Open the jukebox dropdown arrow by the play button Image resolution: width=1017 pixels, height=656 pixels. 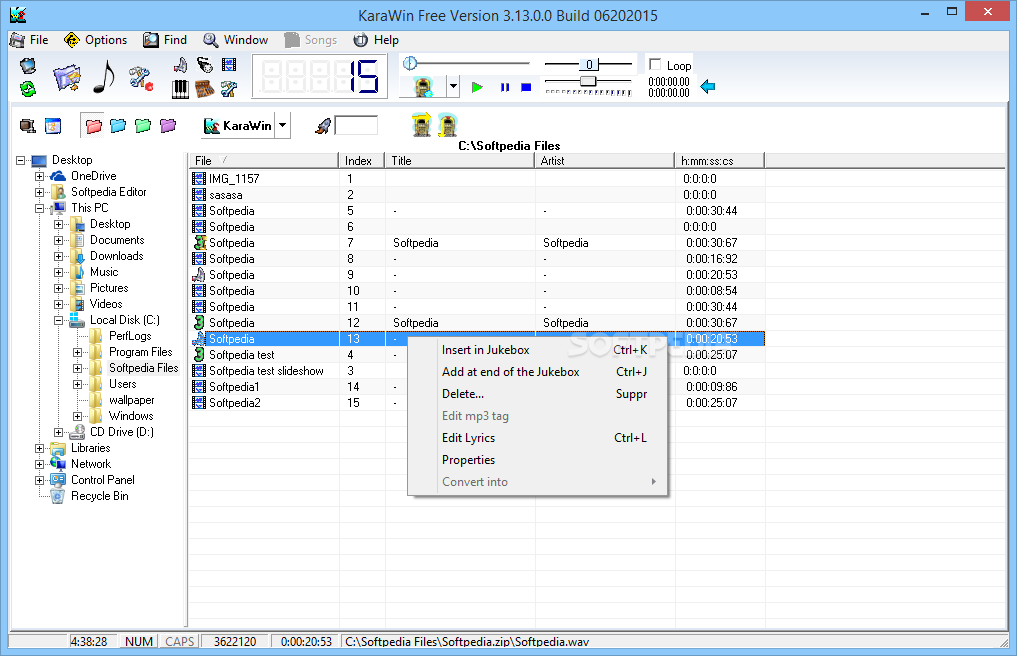click(453, 86)
